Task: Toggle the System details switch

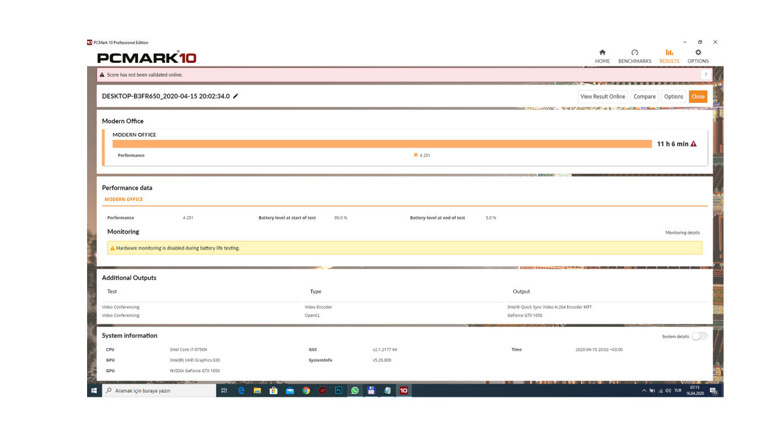Action: [699, 337]
